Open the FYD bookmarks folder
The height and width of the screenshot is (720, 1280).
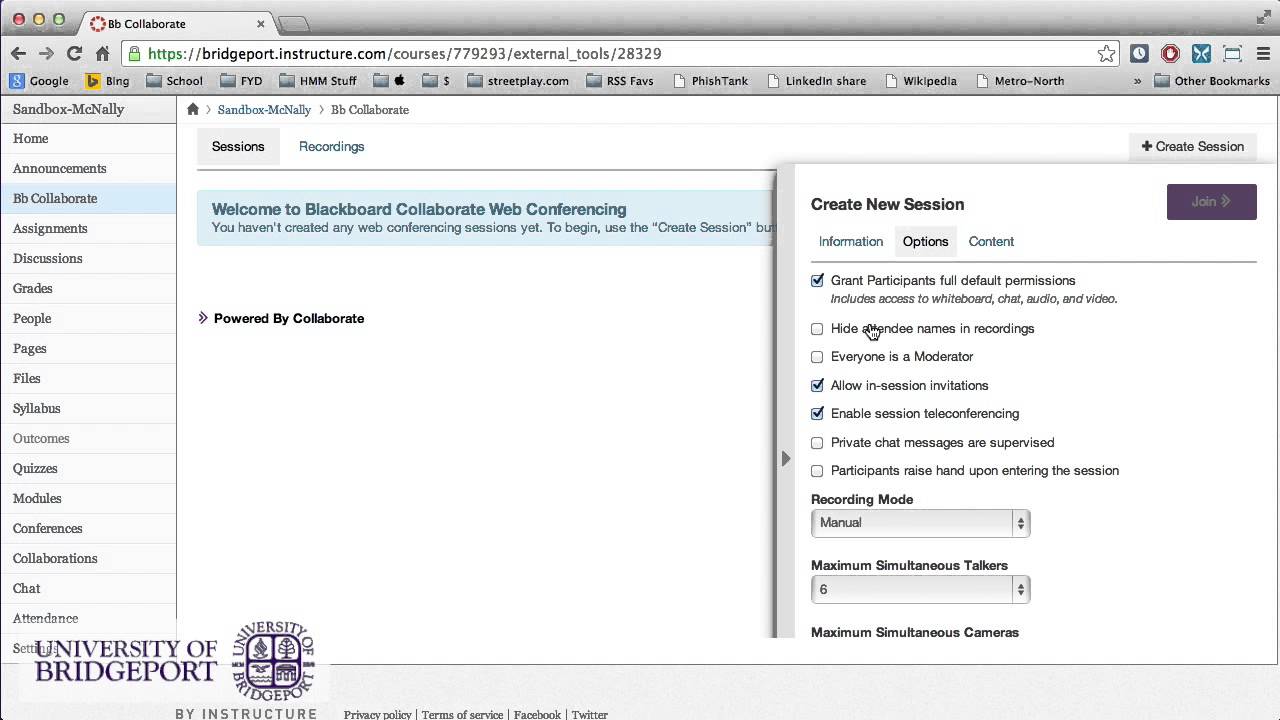click(241, 81)
